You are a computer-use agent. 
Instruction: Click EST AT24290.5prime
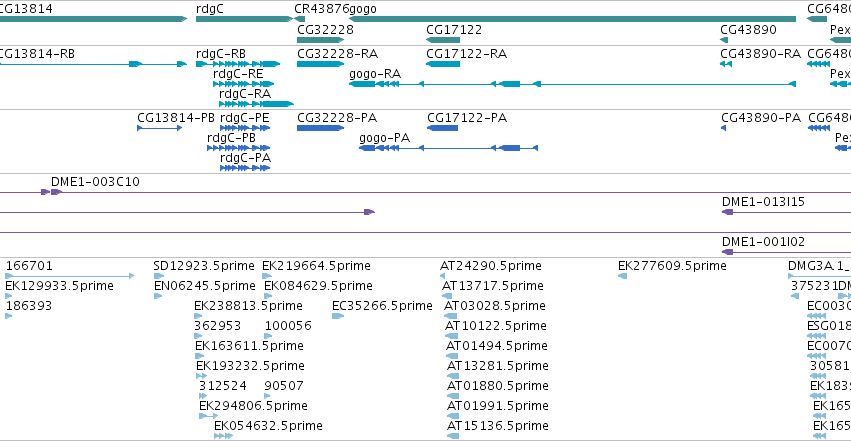491,266
